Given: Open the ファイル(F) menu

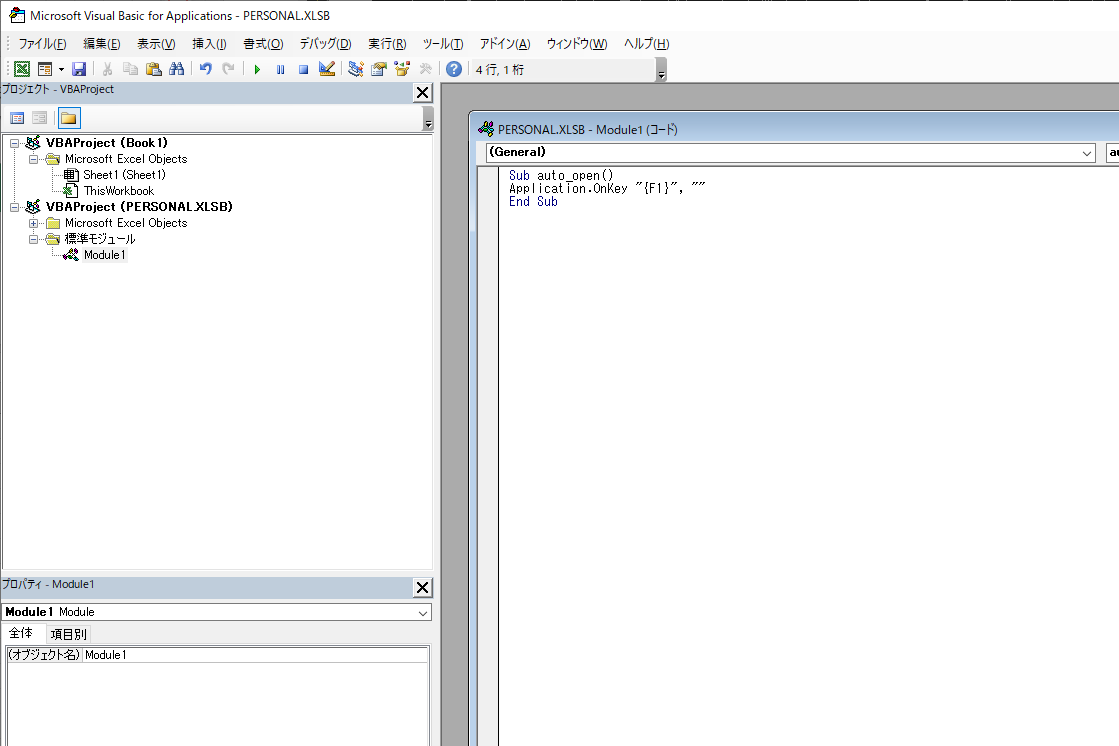Looking at the screenshot, I should tap(42, 44).
